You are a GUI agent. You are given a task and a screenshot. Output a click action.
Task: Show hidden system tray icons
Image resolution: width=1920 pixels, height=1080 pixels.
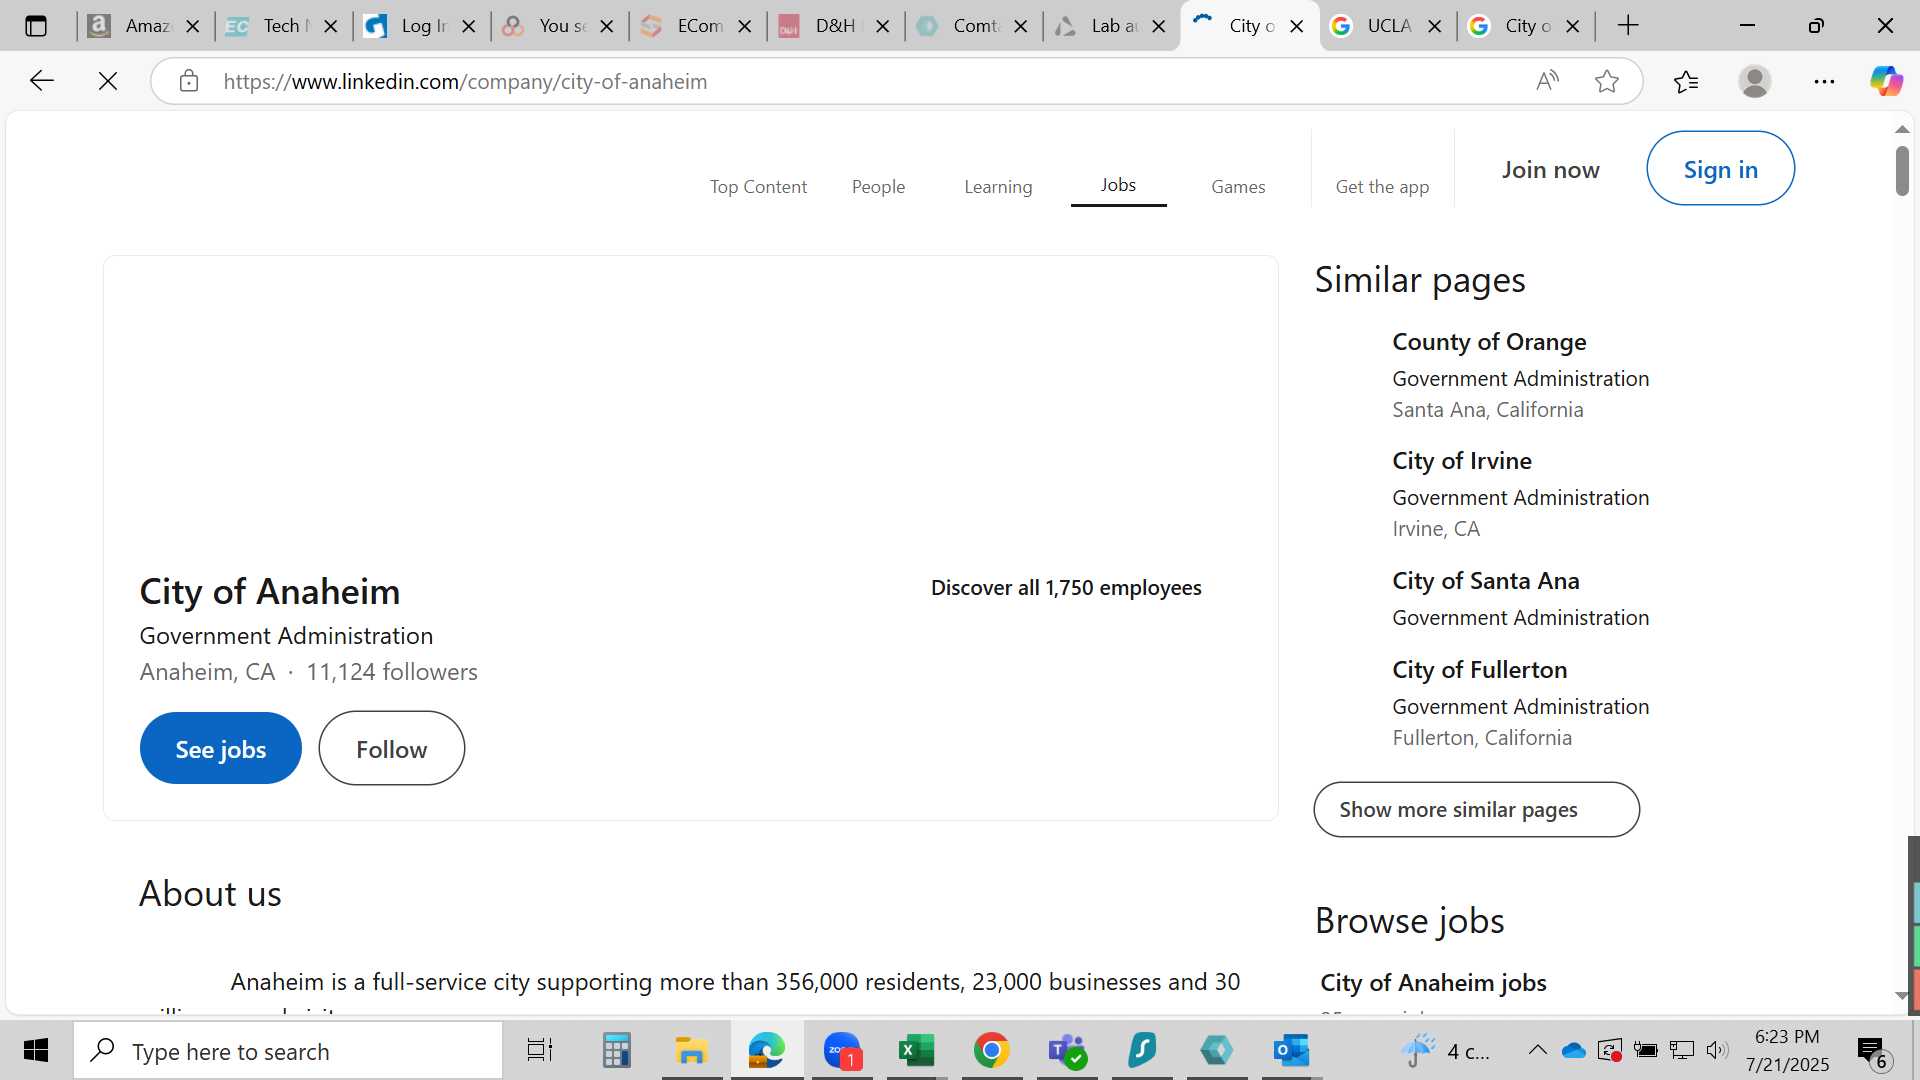(x=1538, y=1050)
